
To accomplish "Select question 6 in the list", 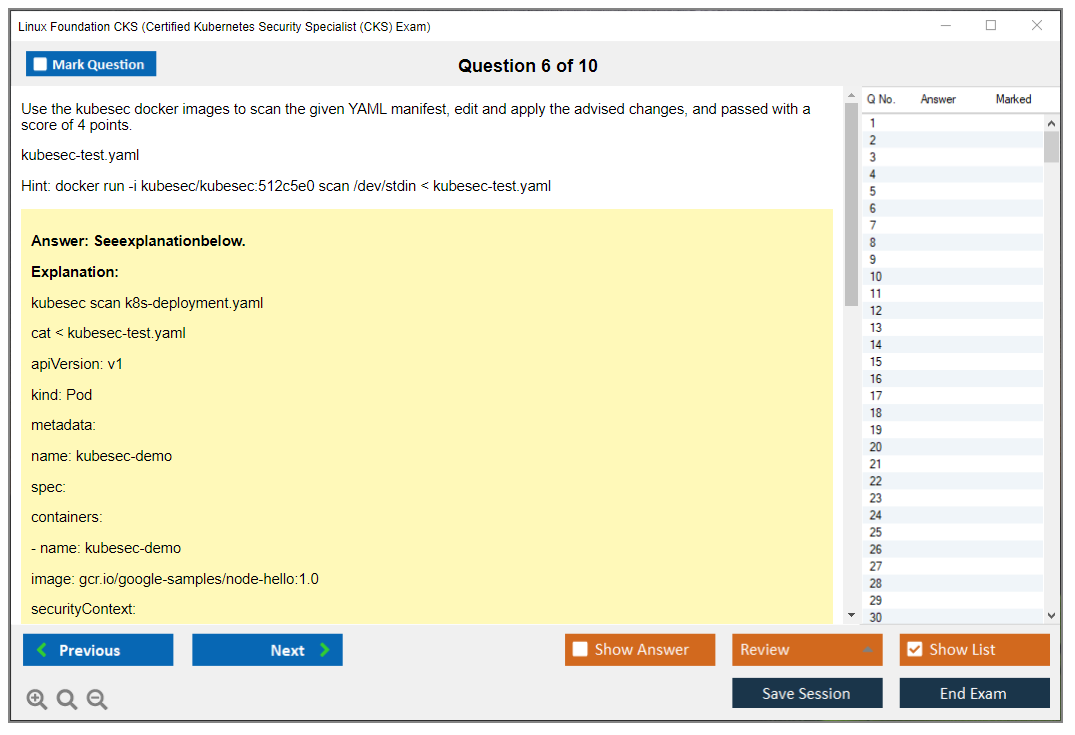I will coord(873,209).
